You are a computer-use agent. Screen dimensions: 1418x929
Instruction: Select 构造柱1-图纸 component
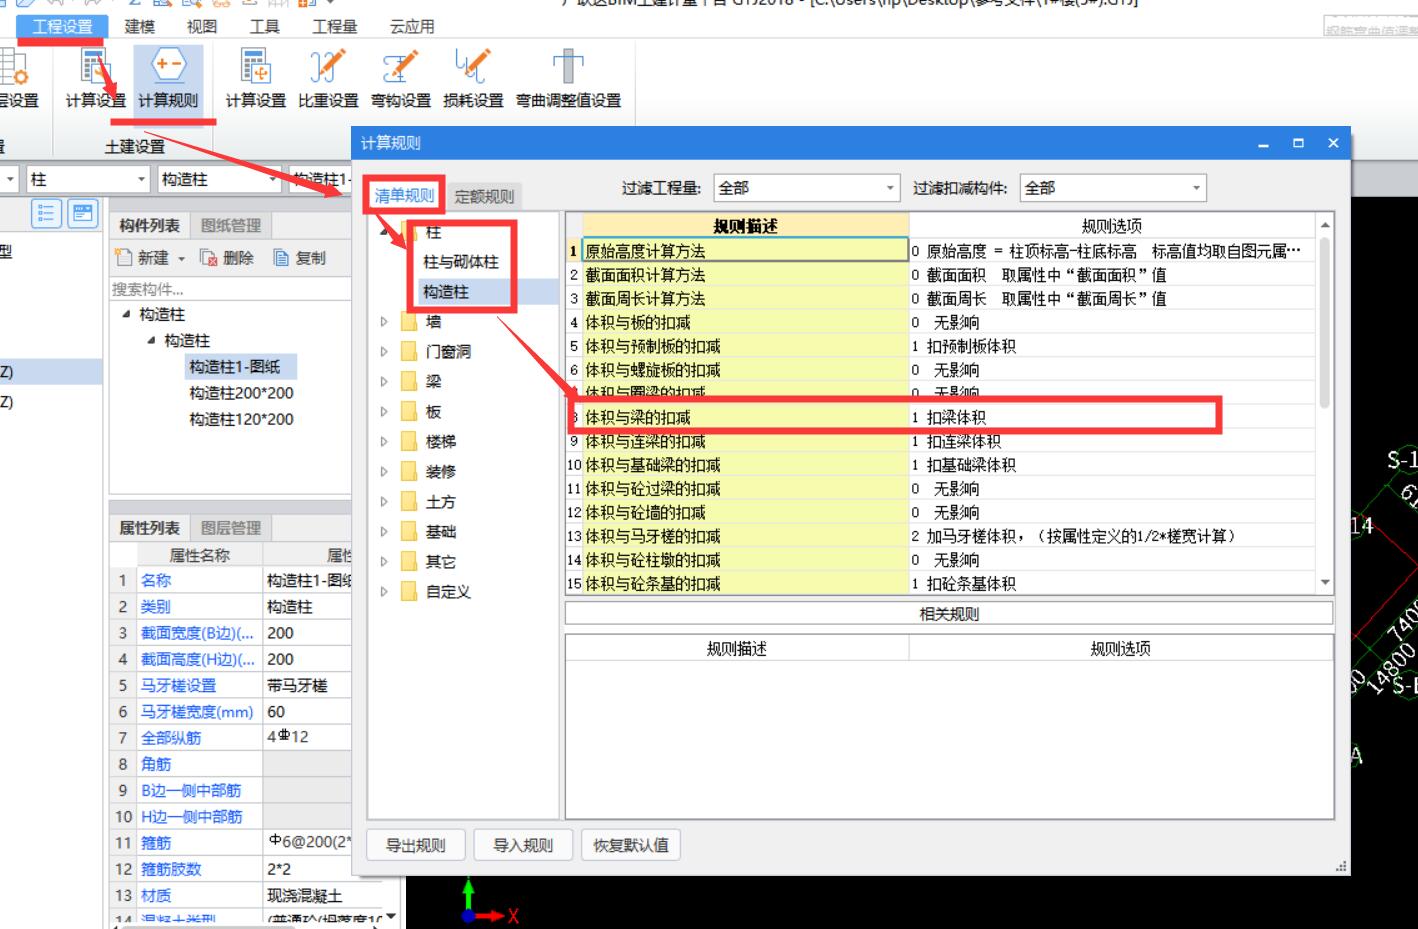click(x=235, y=367)
